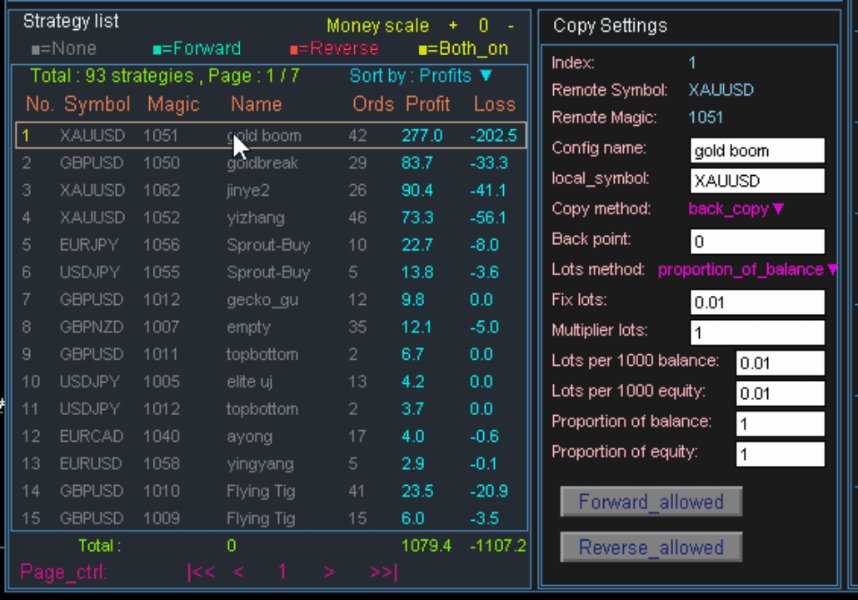Select strategy row gecko_gu
Screen dimensions: 858x600
271,300
